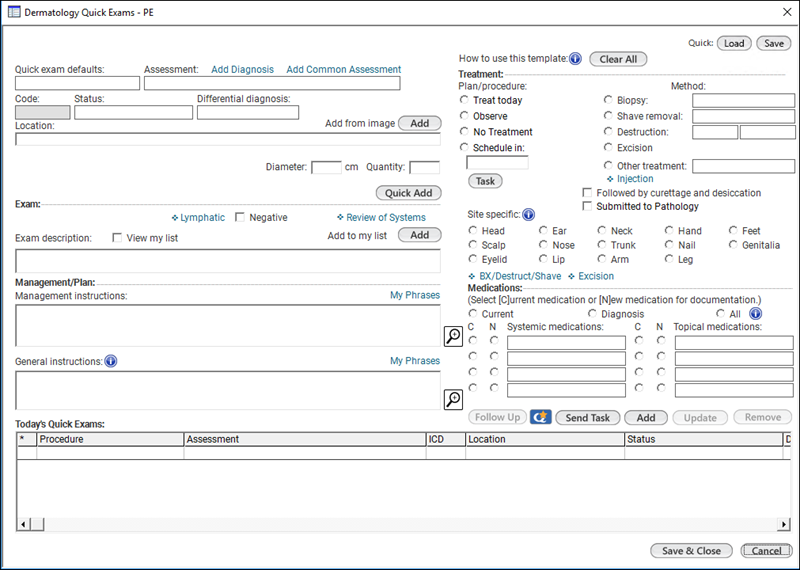Viewport: 800px width, 570px height.
Task: Click the Other treatment text field
Action: pos(743,166)
